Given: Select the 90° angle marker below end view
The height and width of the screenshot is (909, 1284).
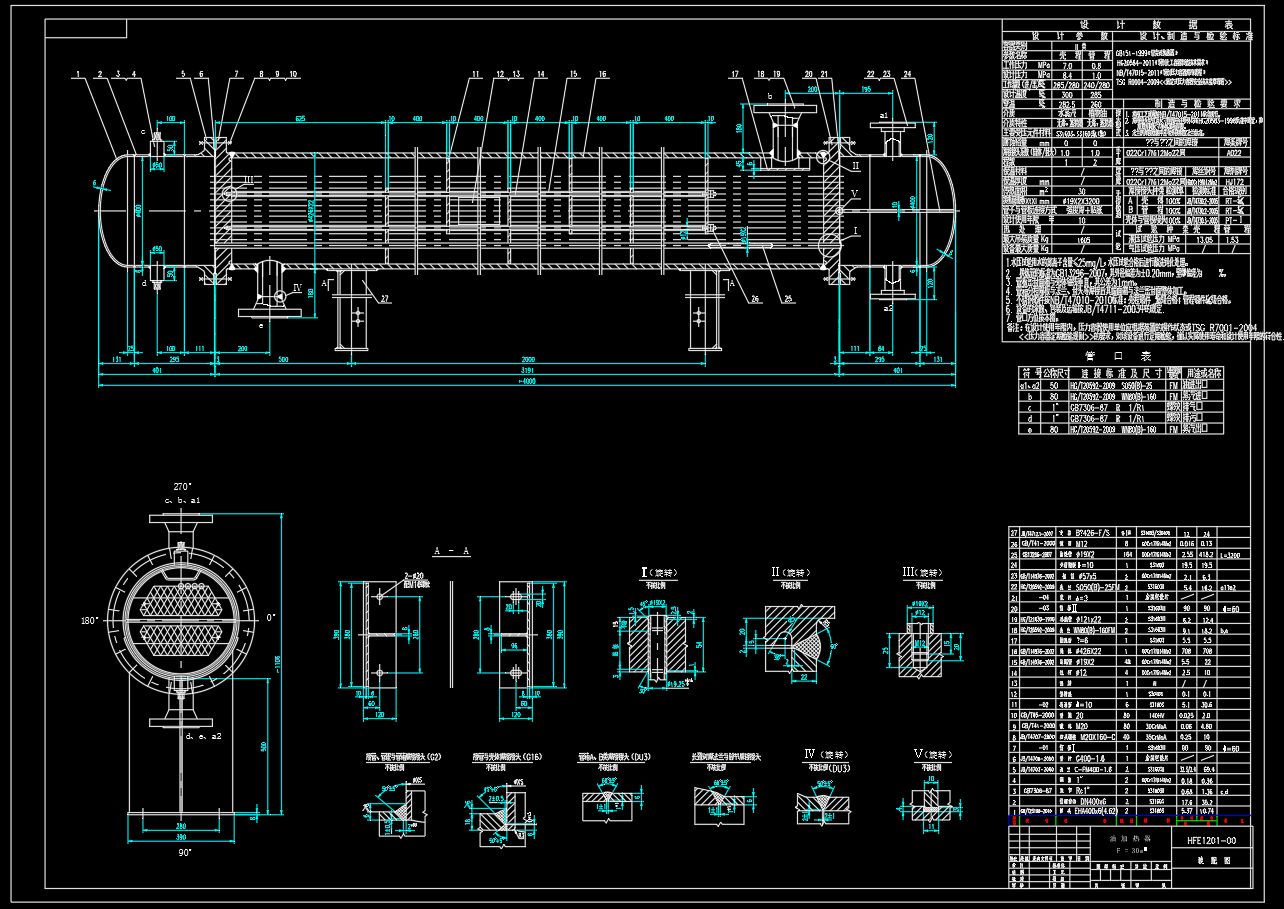Looking at the screenshot, I should (182, 852).
